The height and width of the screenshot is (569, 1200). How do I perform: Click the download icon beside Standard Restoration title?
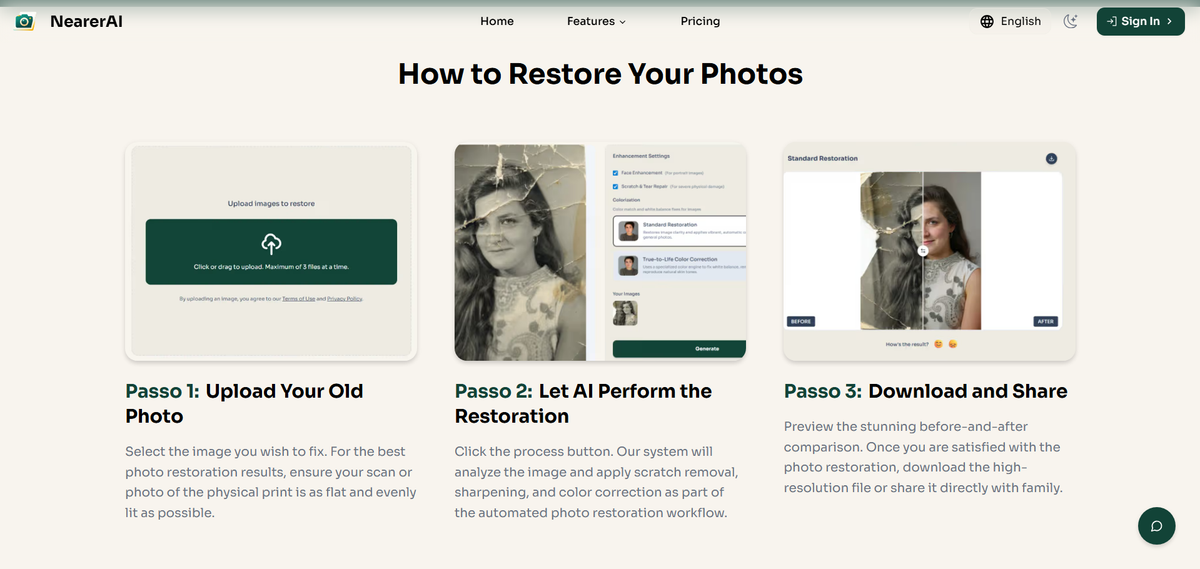point(1051,158)
